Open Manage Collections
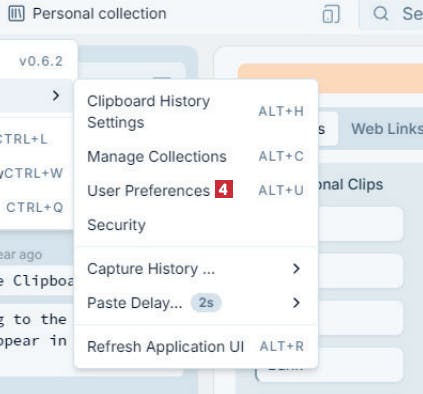 click(x=196, y=156)
